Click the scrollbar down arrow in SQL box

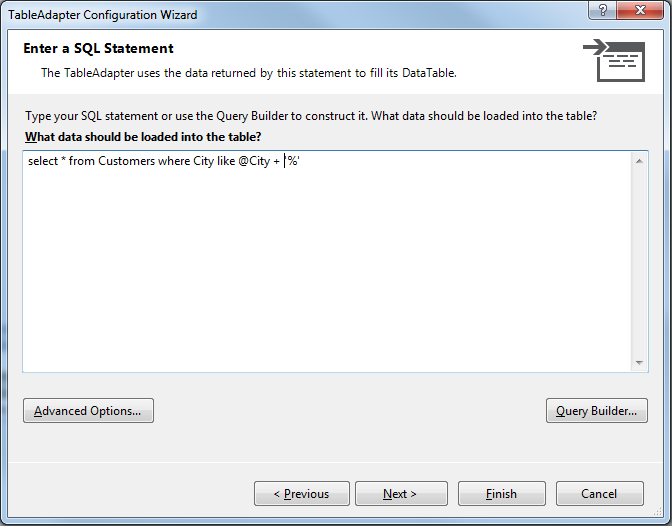[639, 363]
